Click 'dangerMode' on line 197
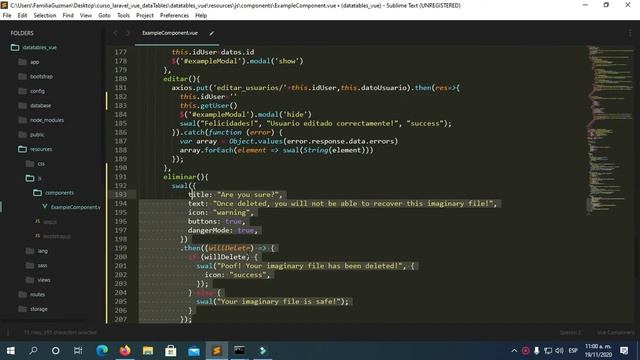 (x=208, y=230)
